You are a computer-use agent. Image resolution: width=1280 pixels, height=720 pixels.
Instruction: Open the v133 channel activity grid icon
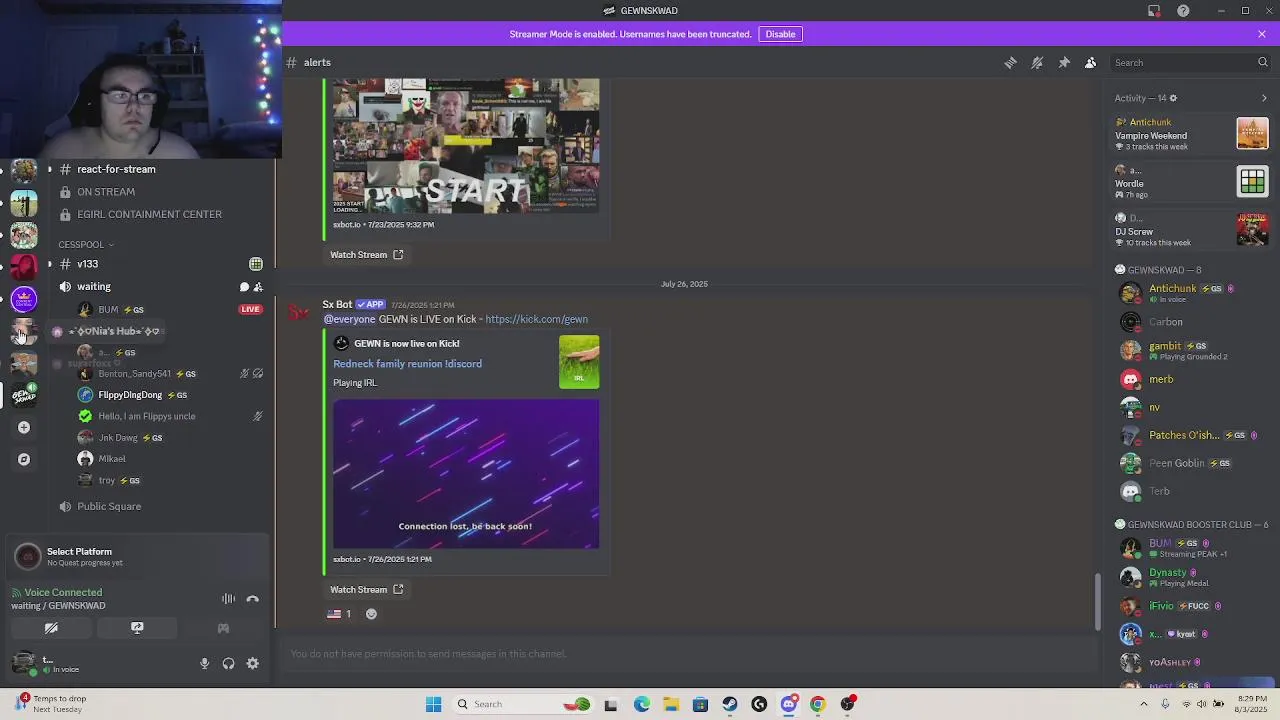256,264
